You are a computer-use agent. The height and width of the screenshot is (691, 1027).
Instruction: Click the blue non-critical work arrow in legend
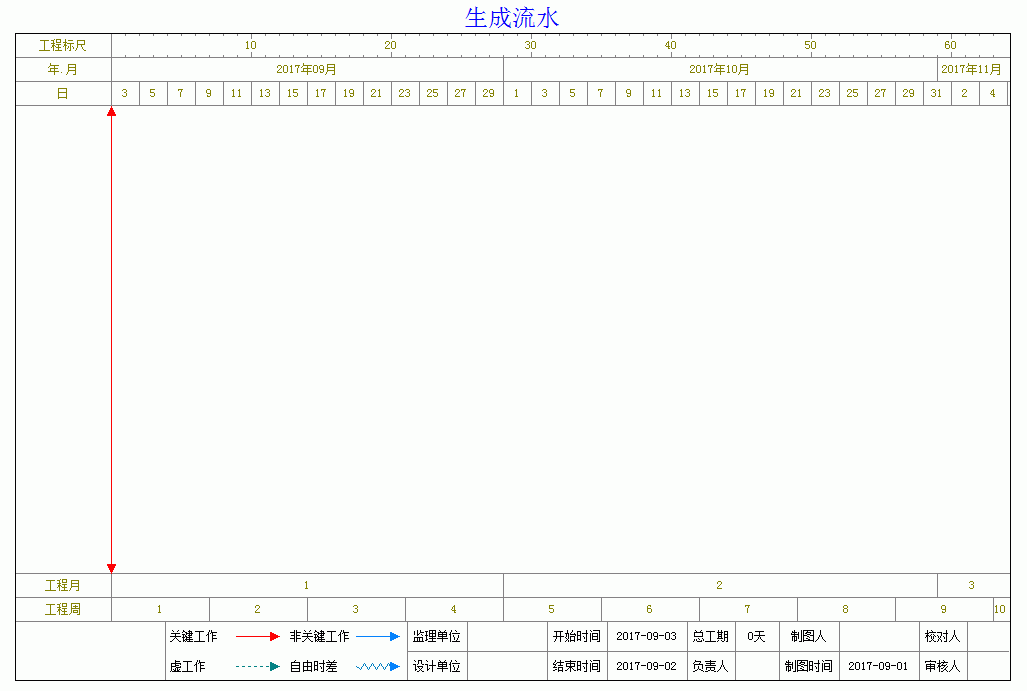click(378, 636)
